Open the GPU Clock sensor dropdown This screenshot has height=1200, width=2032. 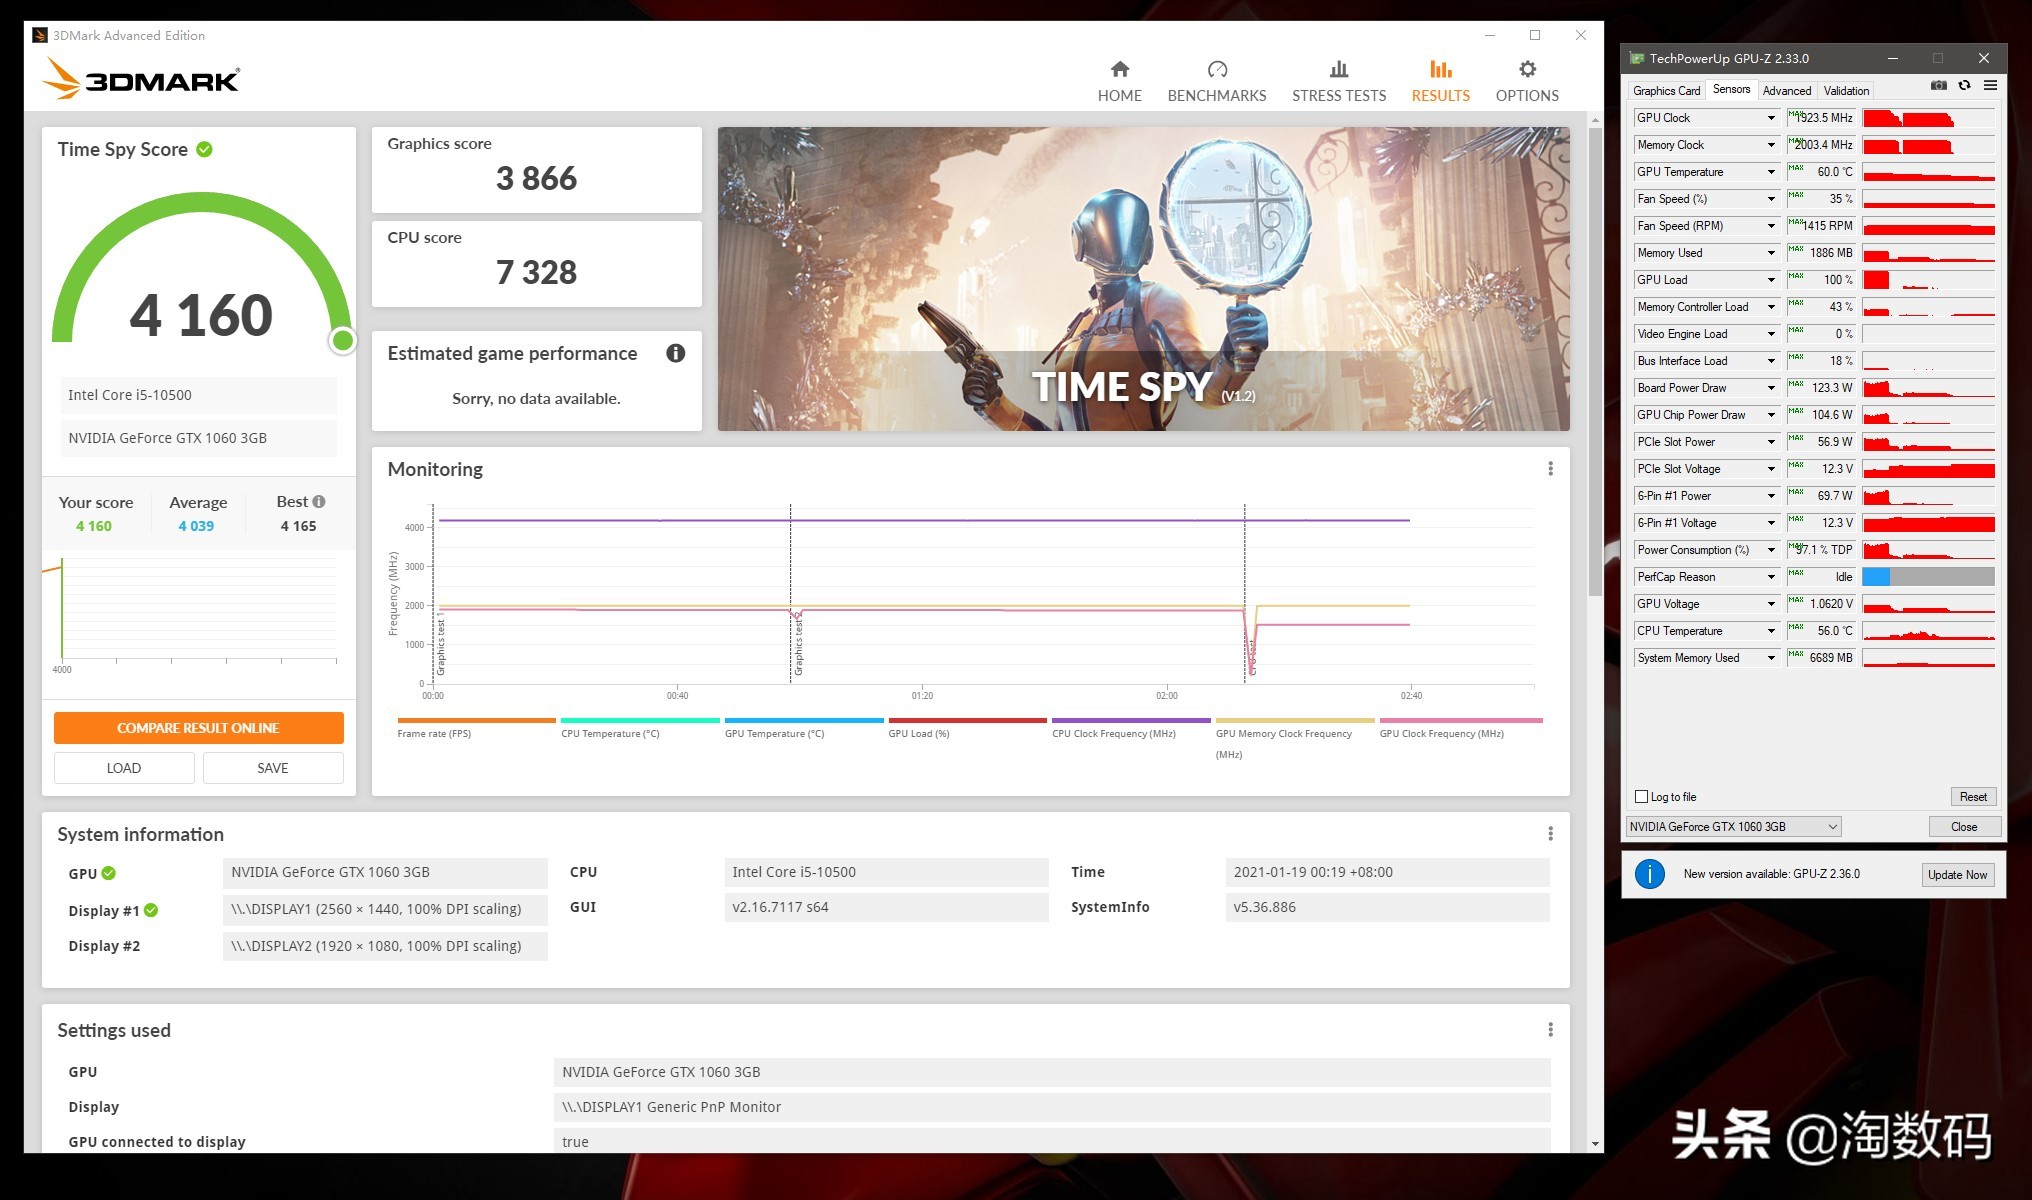pos(1771,118)
